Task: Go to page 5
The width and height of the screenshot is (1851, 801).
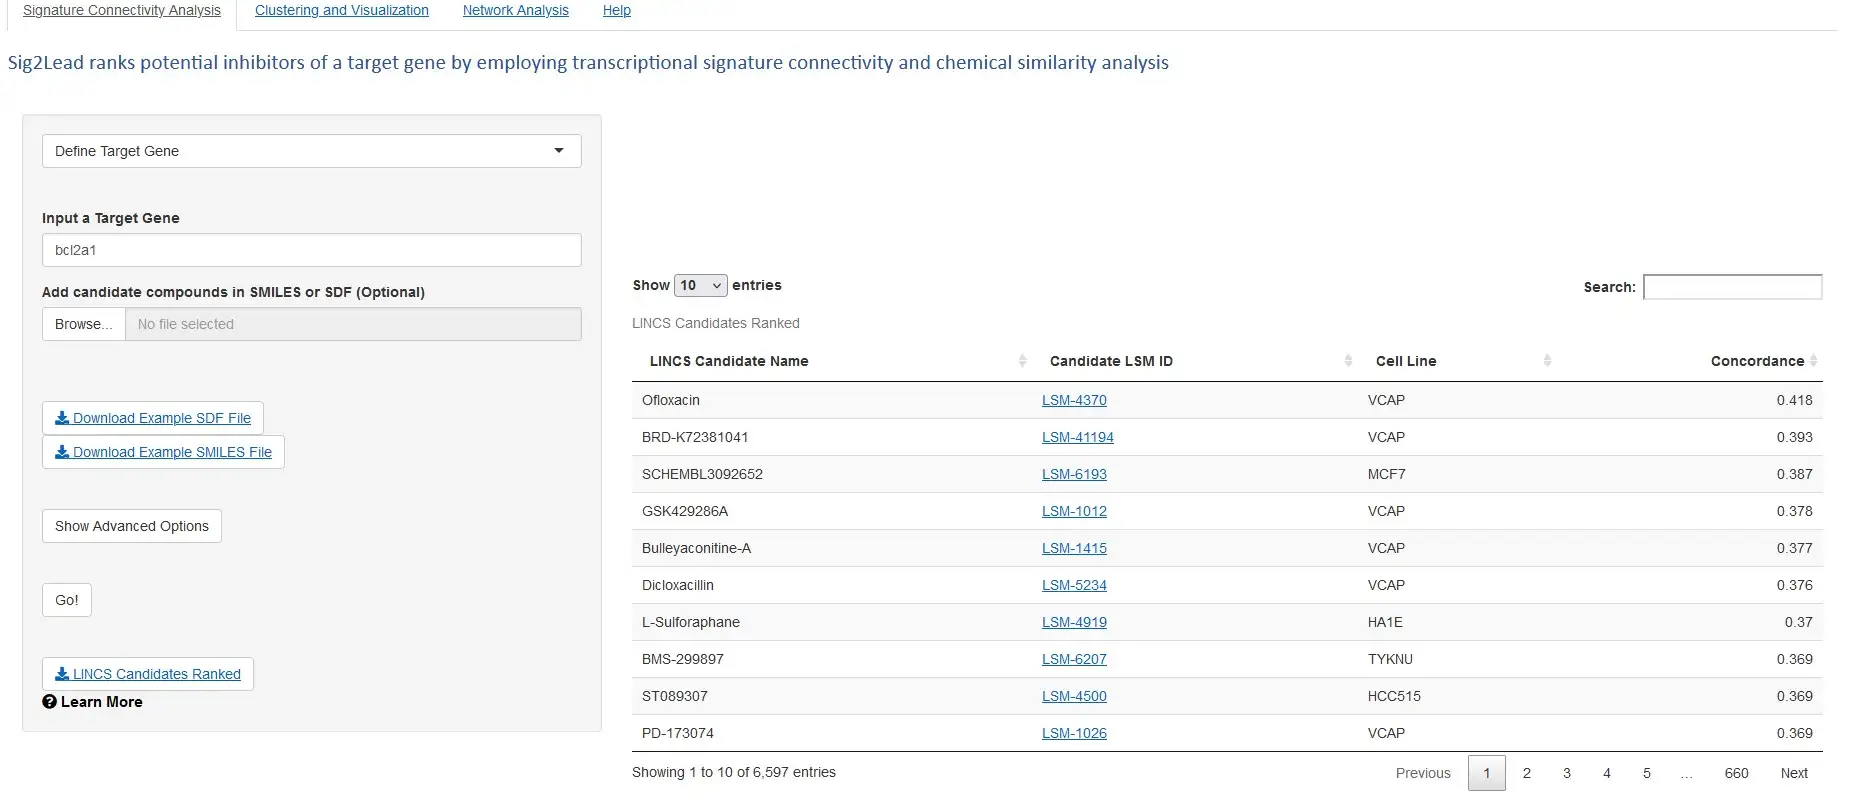Action: click(1647, 773)
